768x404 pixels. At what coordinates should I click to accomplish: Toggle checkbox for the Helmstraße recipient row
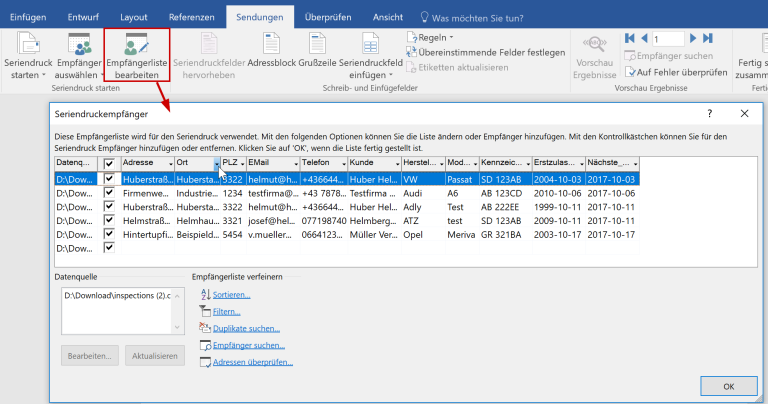pyautogui.click(x=109, y=220)
